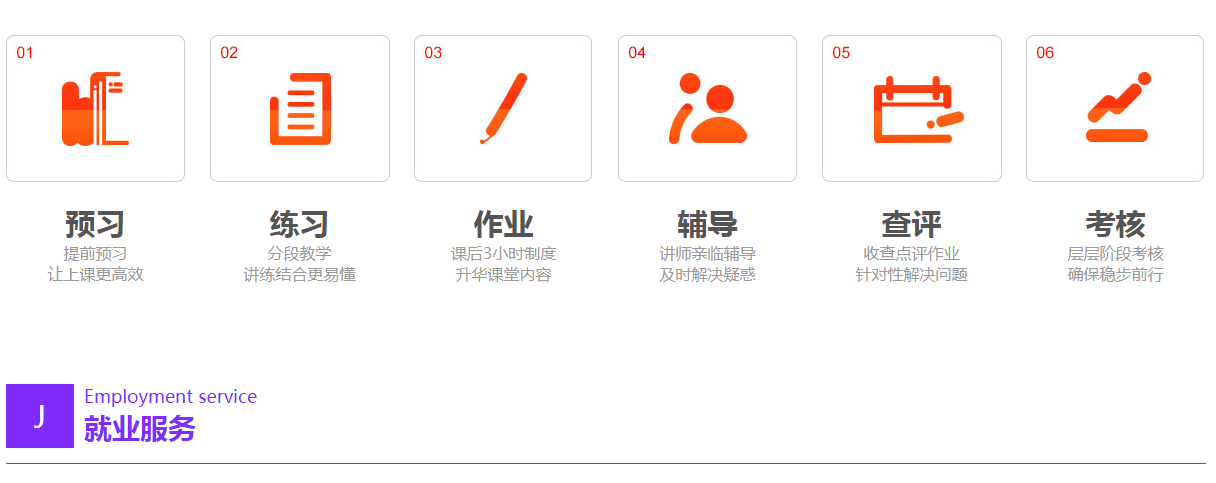
Task: Select the orange pen icon for 作业
Action: point(503,108)
